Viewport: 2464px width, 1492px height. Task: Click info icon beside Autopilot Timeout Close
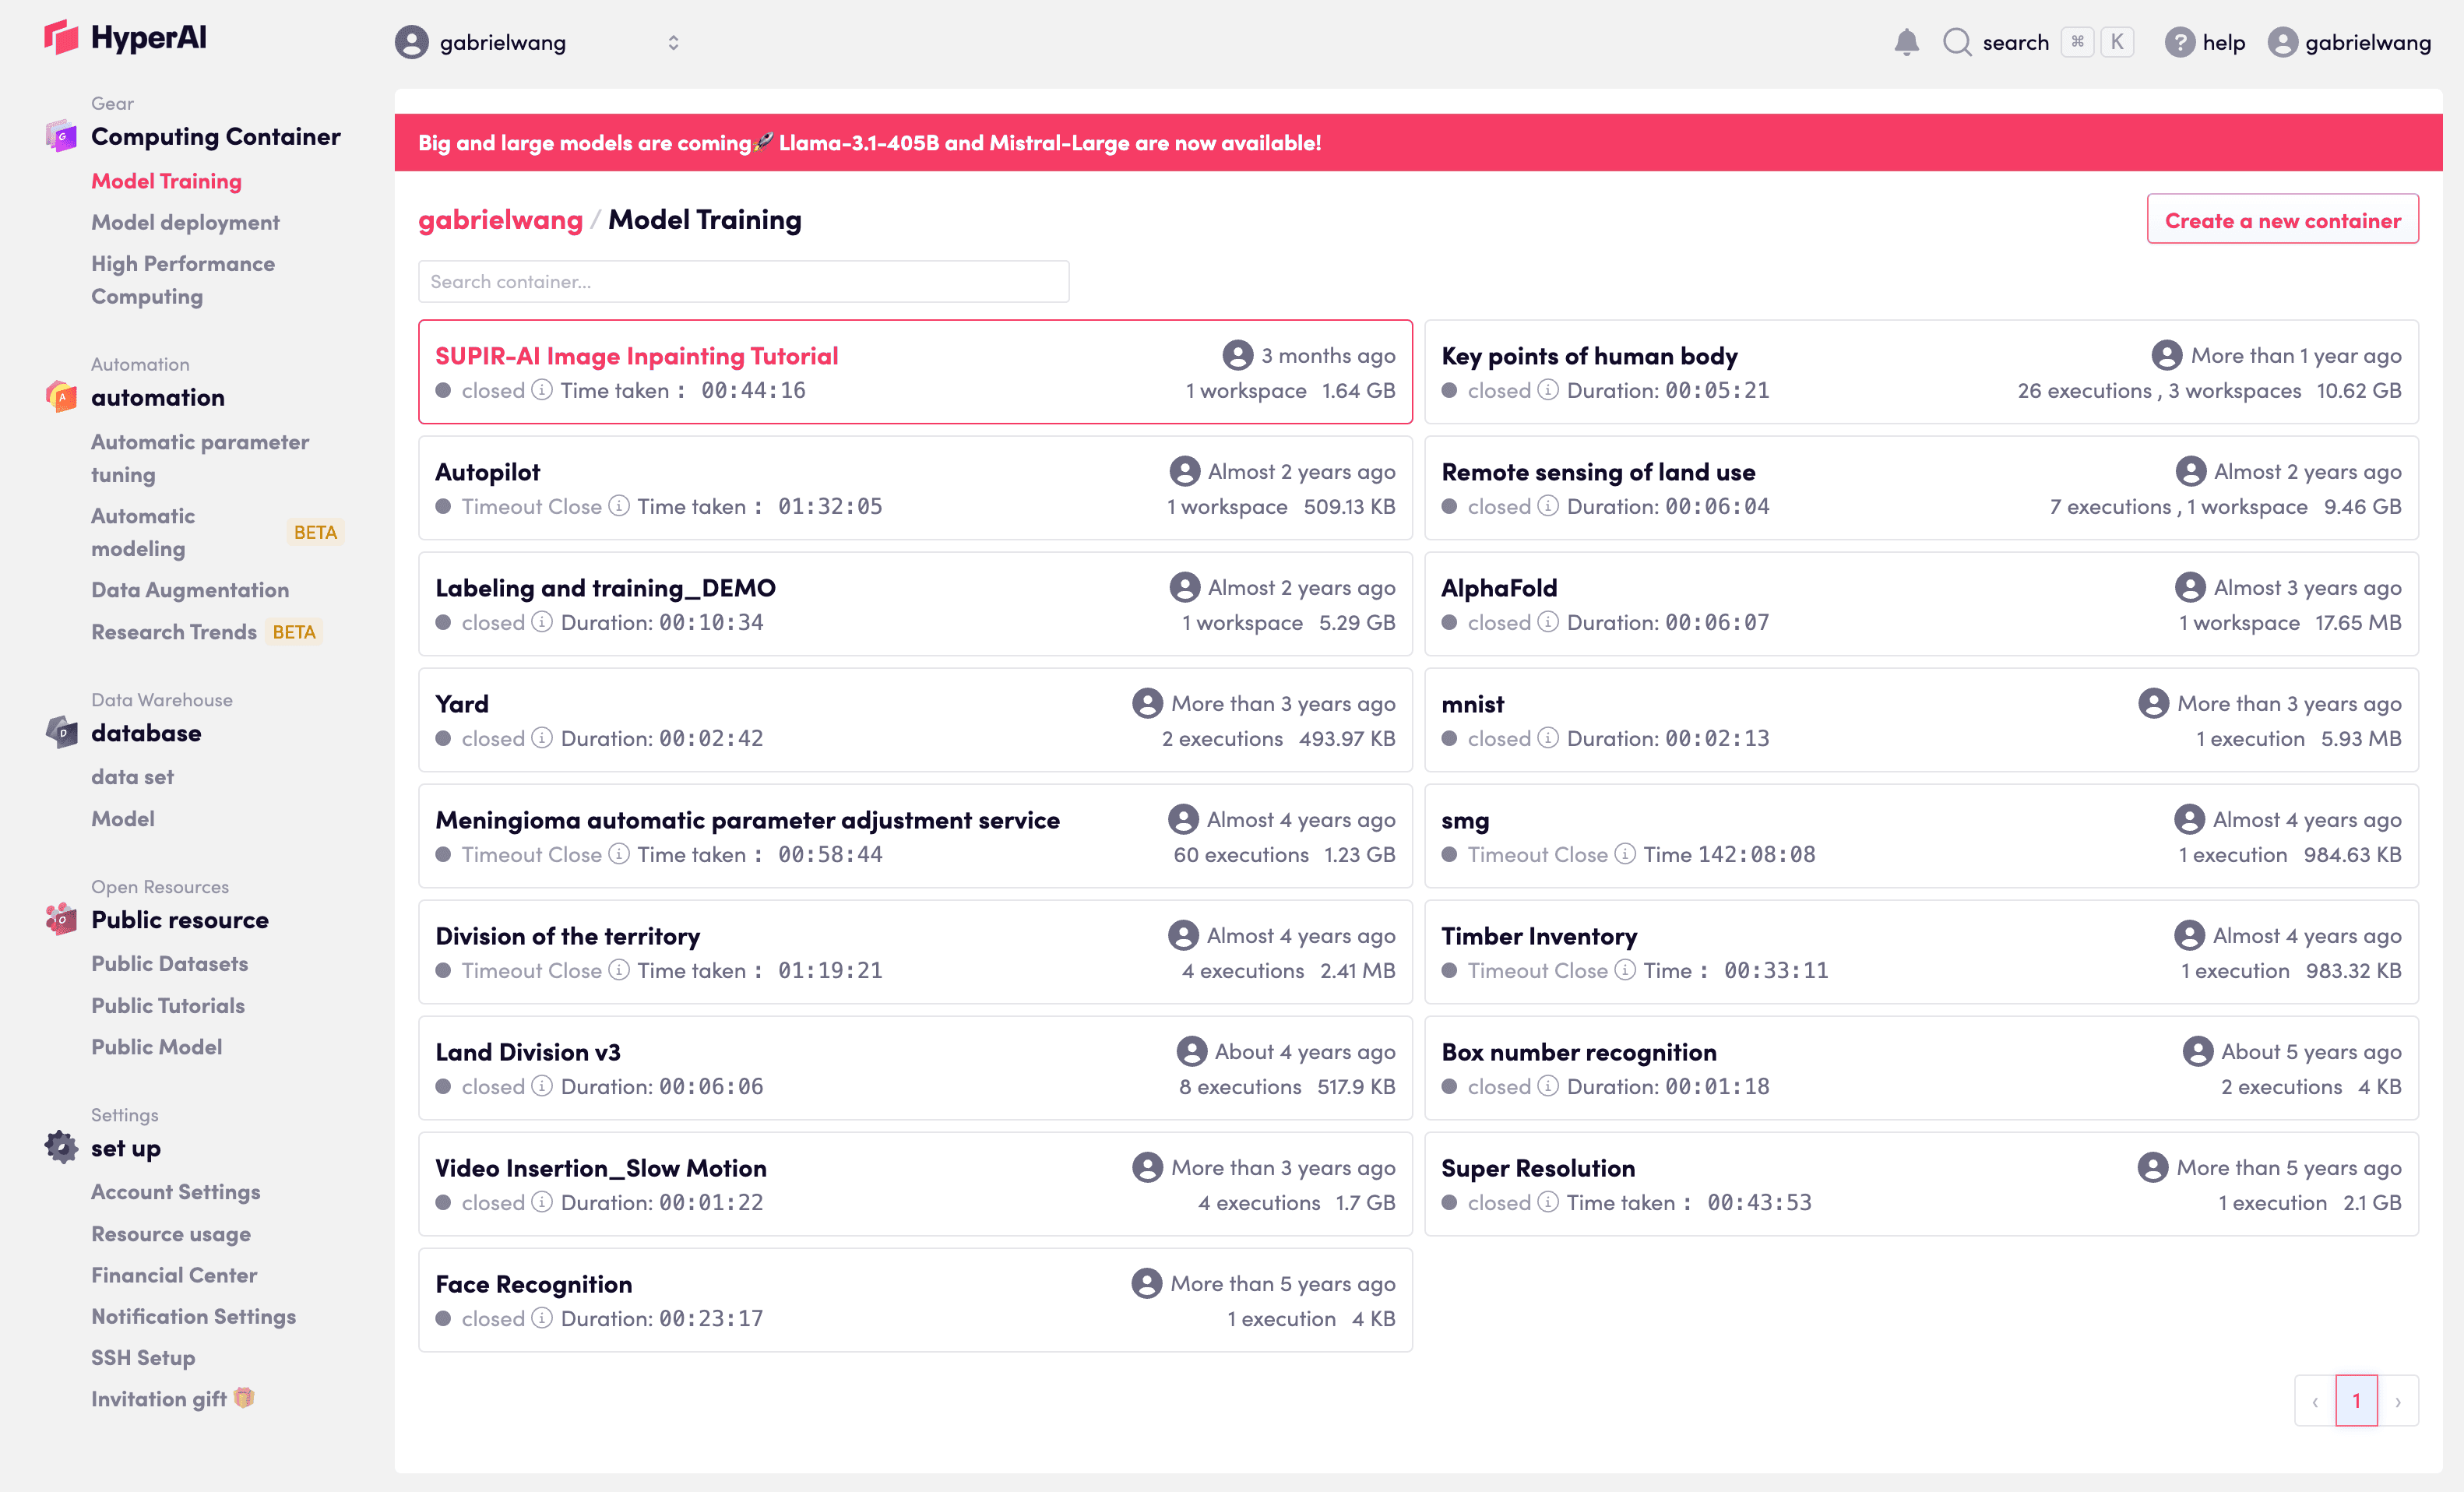[x=619, y=506]
